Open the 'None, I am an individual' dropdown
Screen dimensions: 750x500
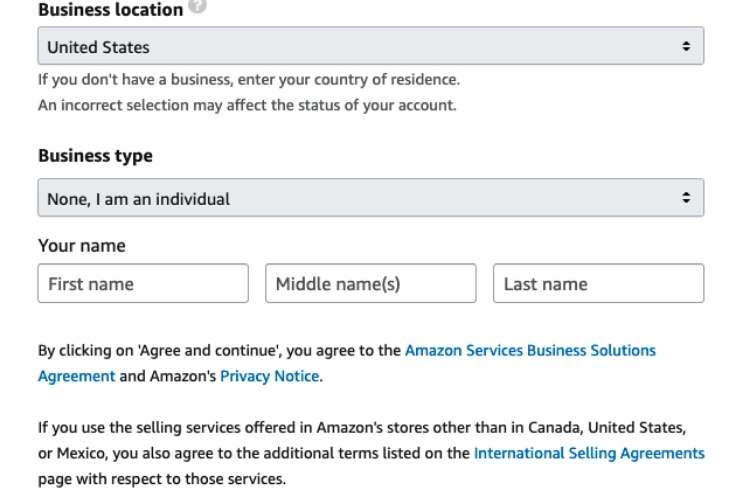pyautogui.click(x=371, y=198)
